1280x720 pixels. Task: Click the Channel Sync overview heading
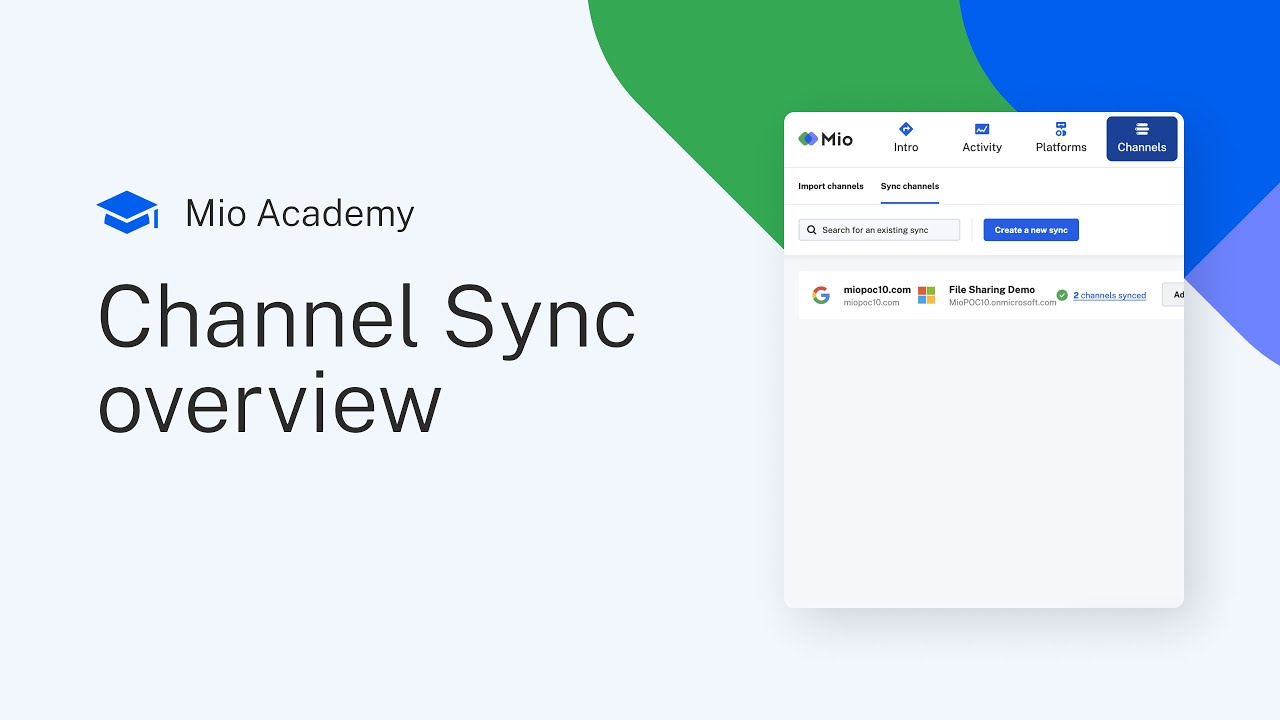(367, 358)
